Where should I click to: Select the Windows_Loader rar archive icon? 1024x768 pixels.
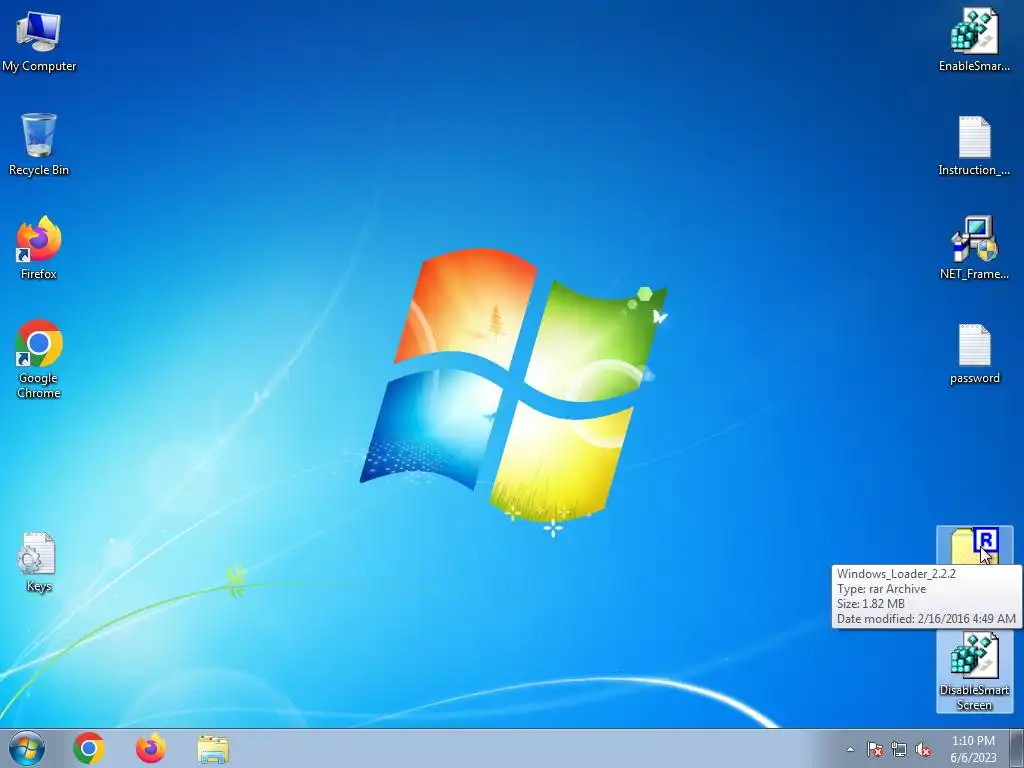(974, 546)
